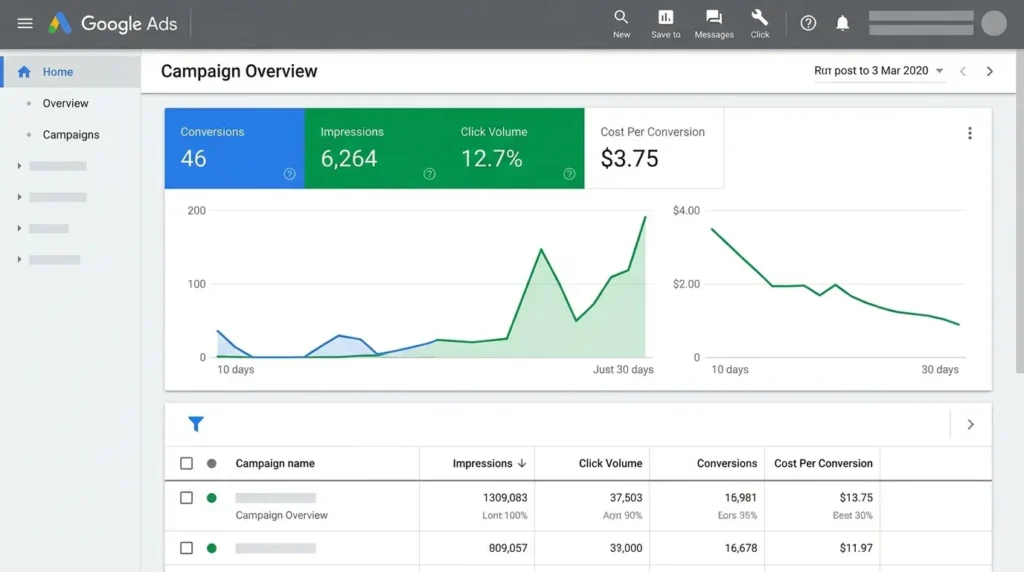Open first campaign's redacted name link
This screenshot has height=572, width=1024.
(276, 498)
